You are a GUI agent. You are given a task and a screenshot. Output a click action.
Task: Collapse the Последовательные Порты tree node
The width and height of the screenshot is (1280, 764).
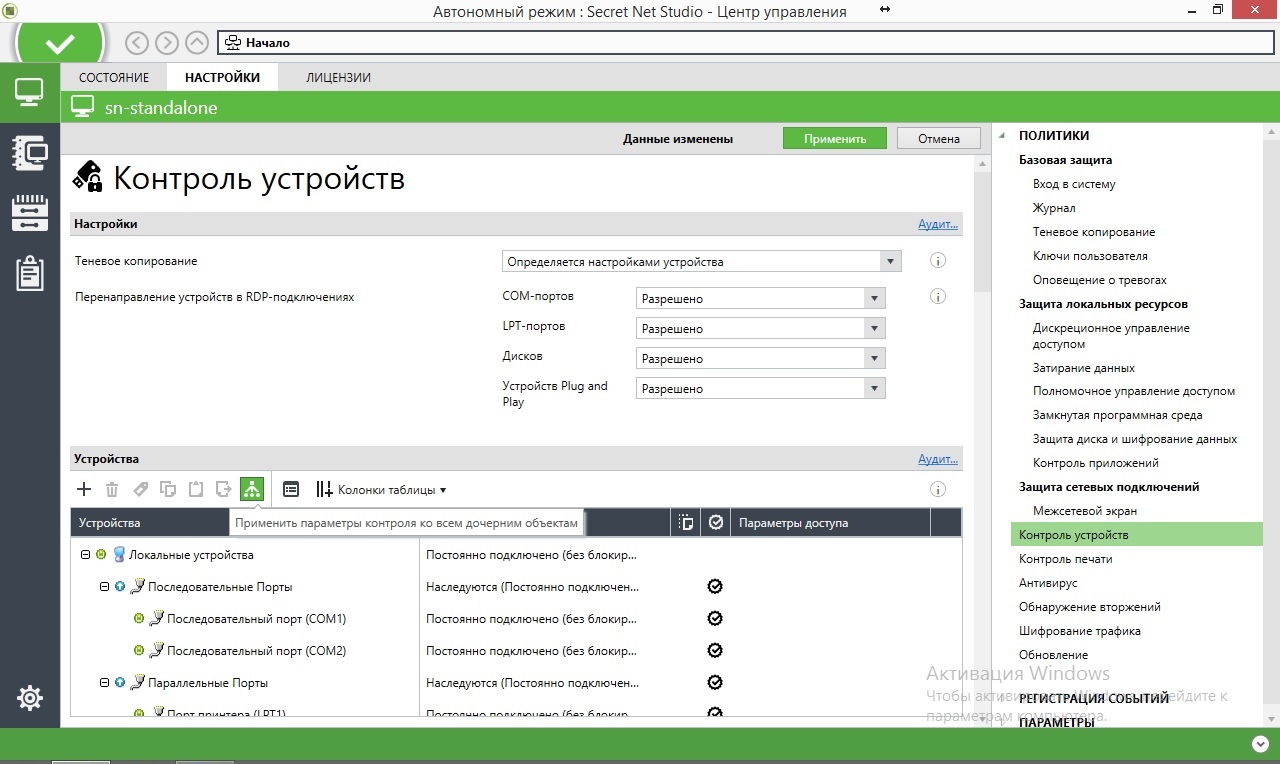tap(105, 587)
